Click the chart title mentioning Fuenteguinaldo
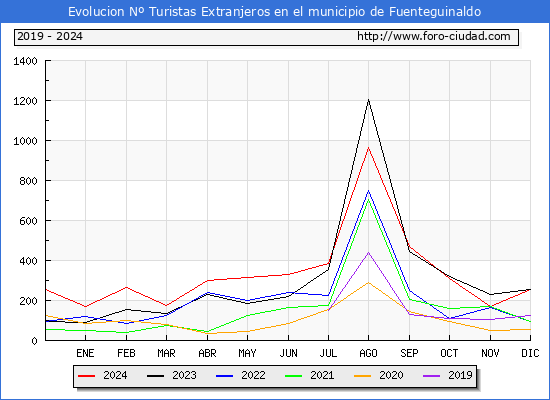The height and width of the screenshot is (400, 550). [274, 12]
